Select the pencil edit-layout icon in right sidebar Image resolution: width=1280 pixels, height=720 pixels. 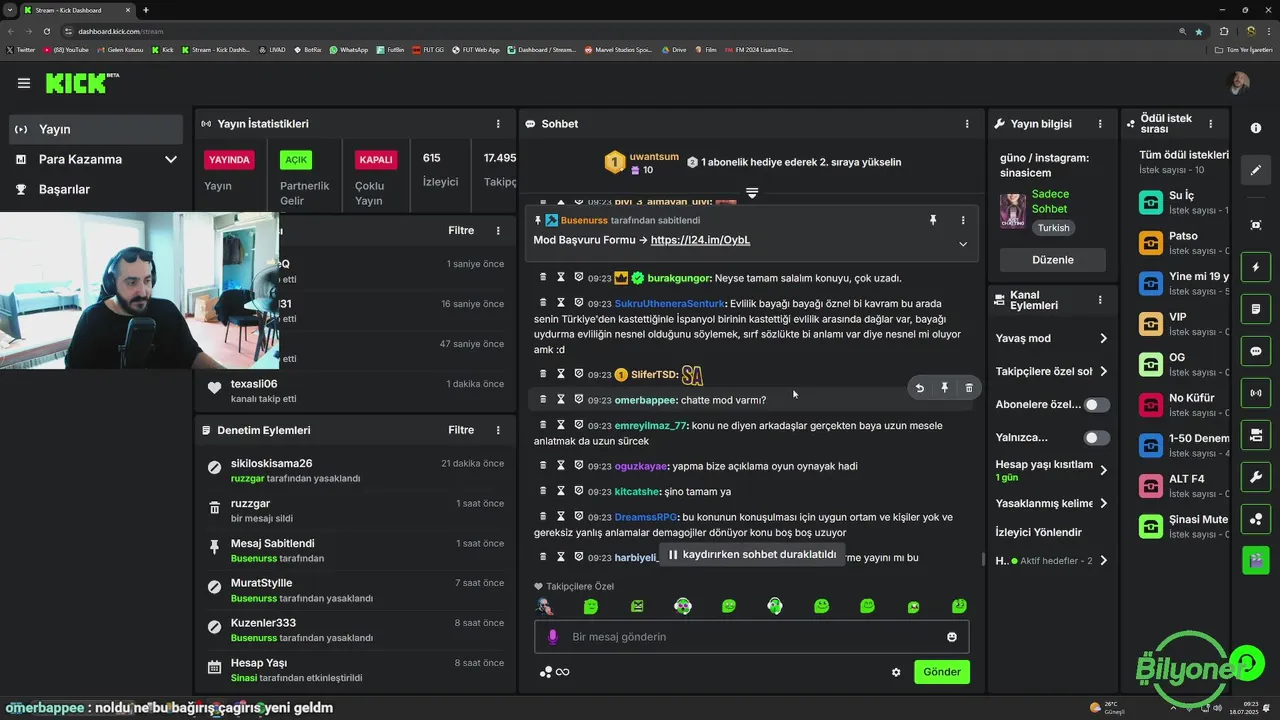1256,170
